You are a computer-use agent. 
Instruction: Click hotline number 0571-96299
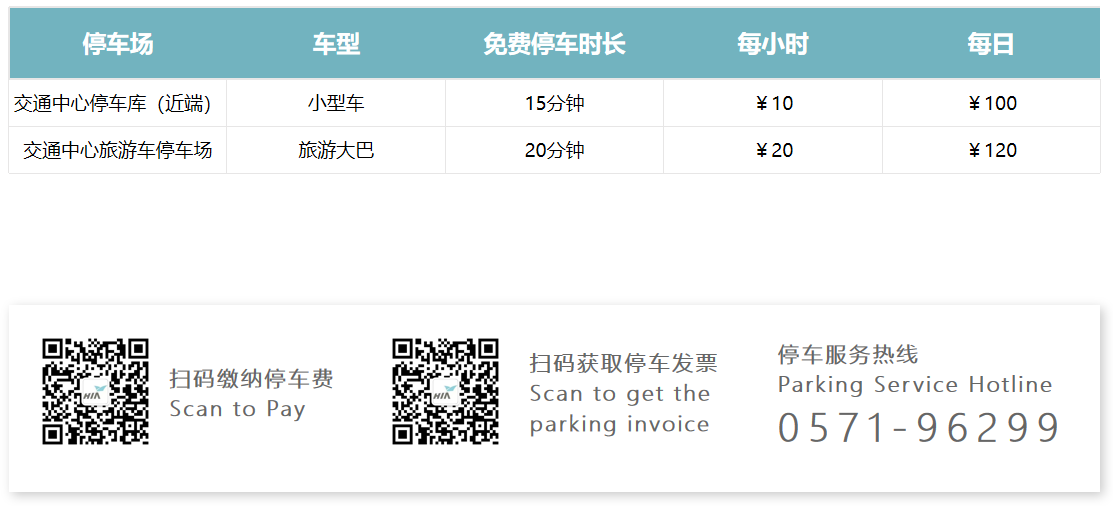918,428
